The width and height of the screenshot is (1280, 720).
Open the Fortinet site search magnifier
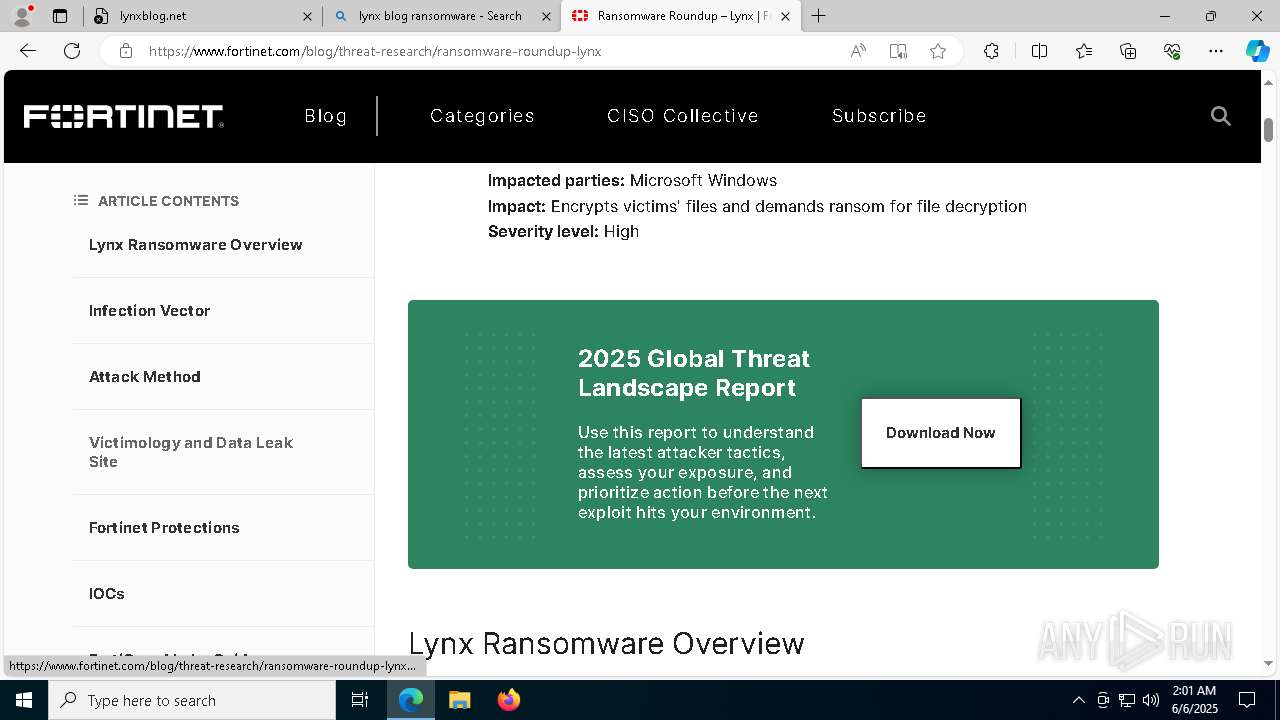click(x=1220, y=116)
